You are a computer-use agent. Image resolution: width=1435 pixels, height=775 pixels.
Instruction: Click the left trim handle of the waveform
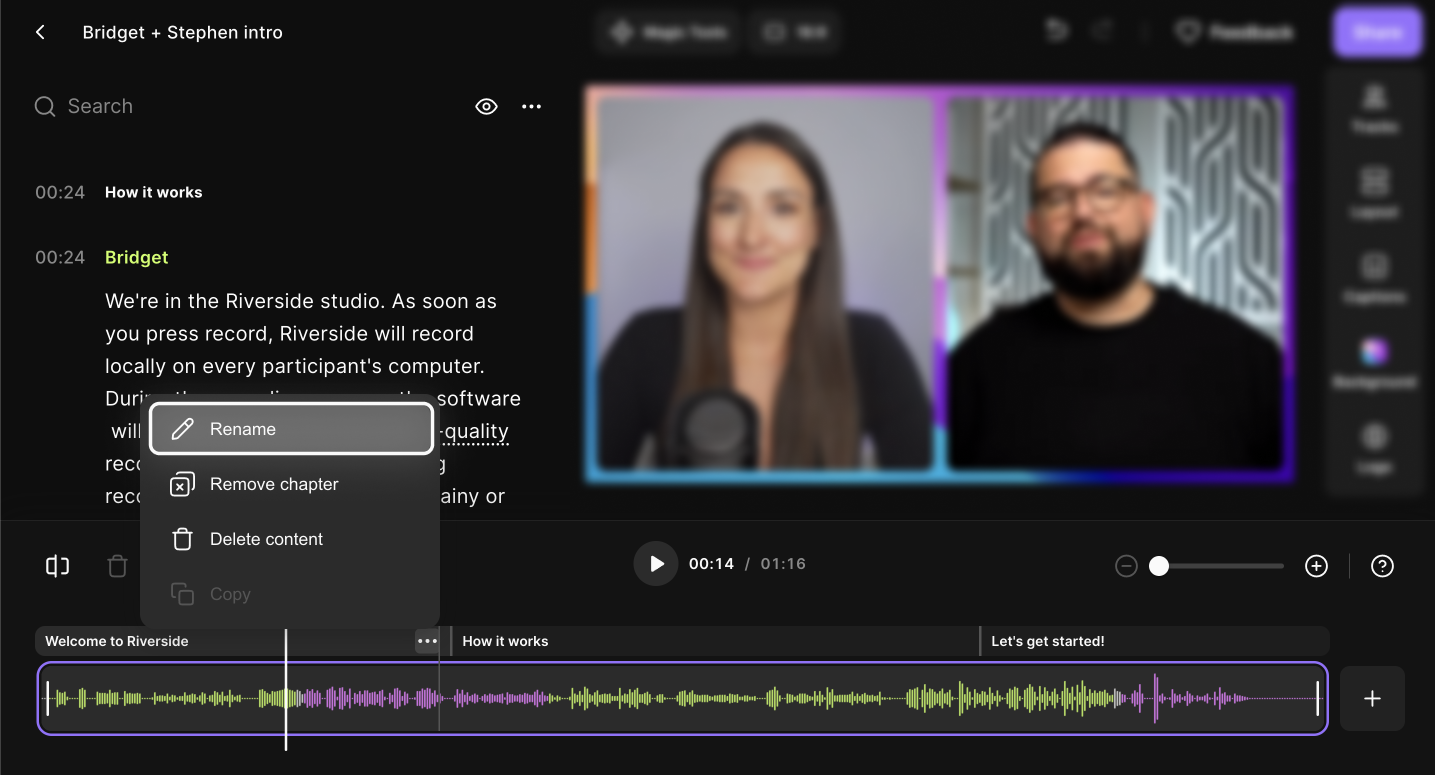(x=48, y=698)
